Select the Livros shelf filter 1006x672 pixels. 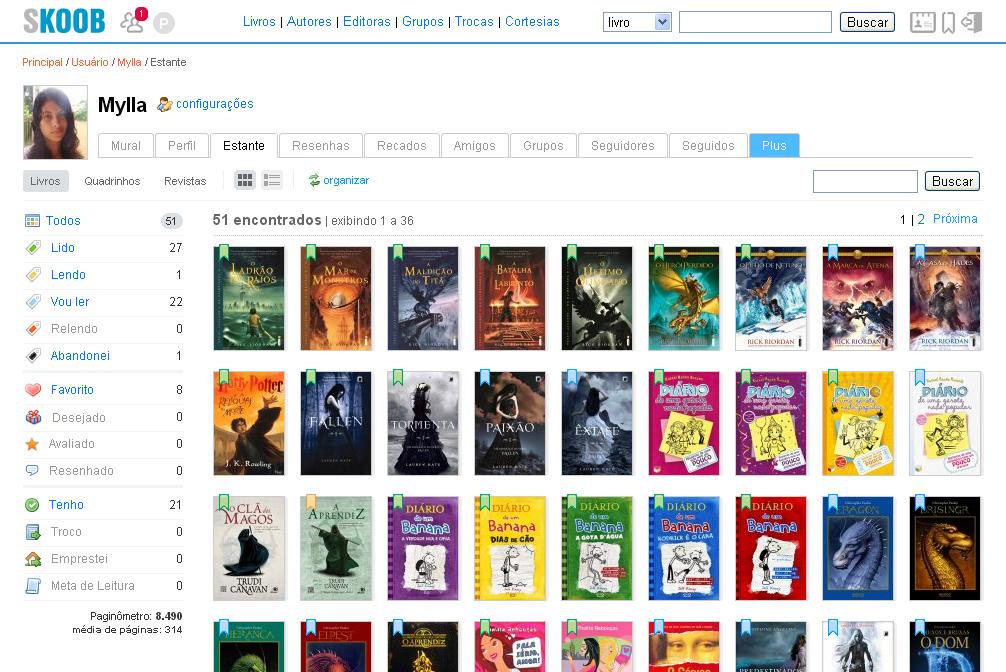click(45, 181)
